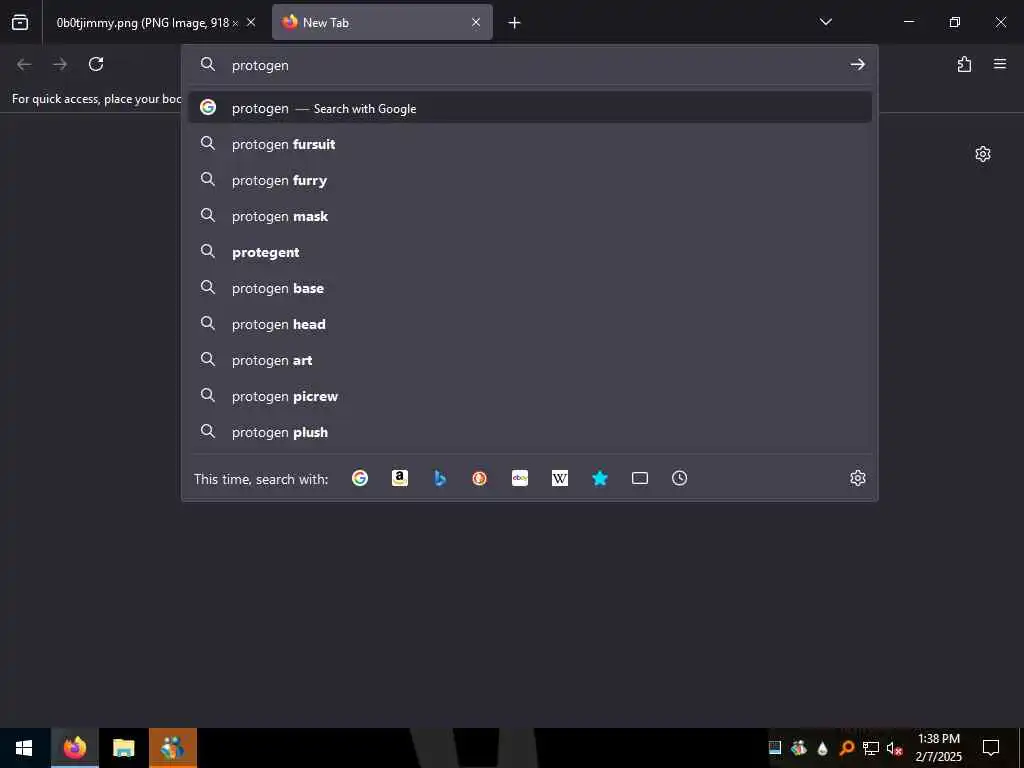1024x768 pixels.
Task: Click the muted volume tray icon
Action: pyautogui.click(x=895, y=748)
